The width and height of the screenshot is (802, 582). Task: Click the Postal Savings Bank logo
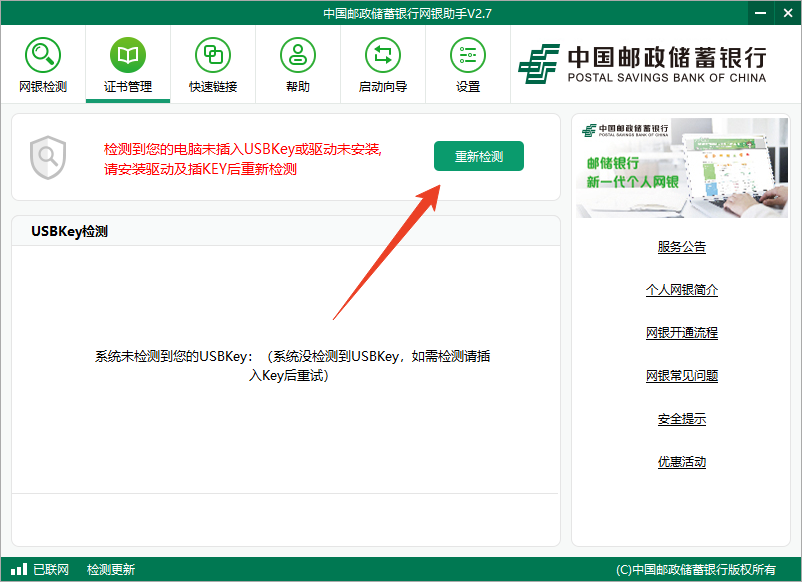coord(642,64)
